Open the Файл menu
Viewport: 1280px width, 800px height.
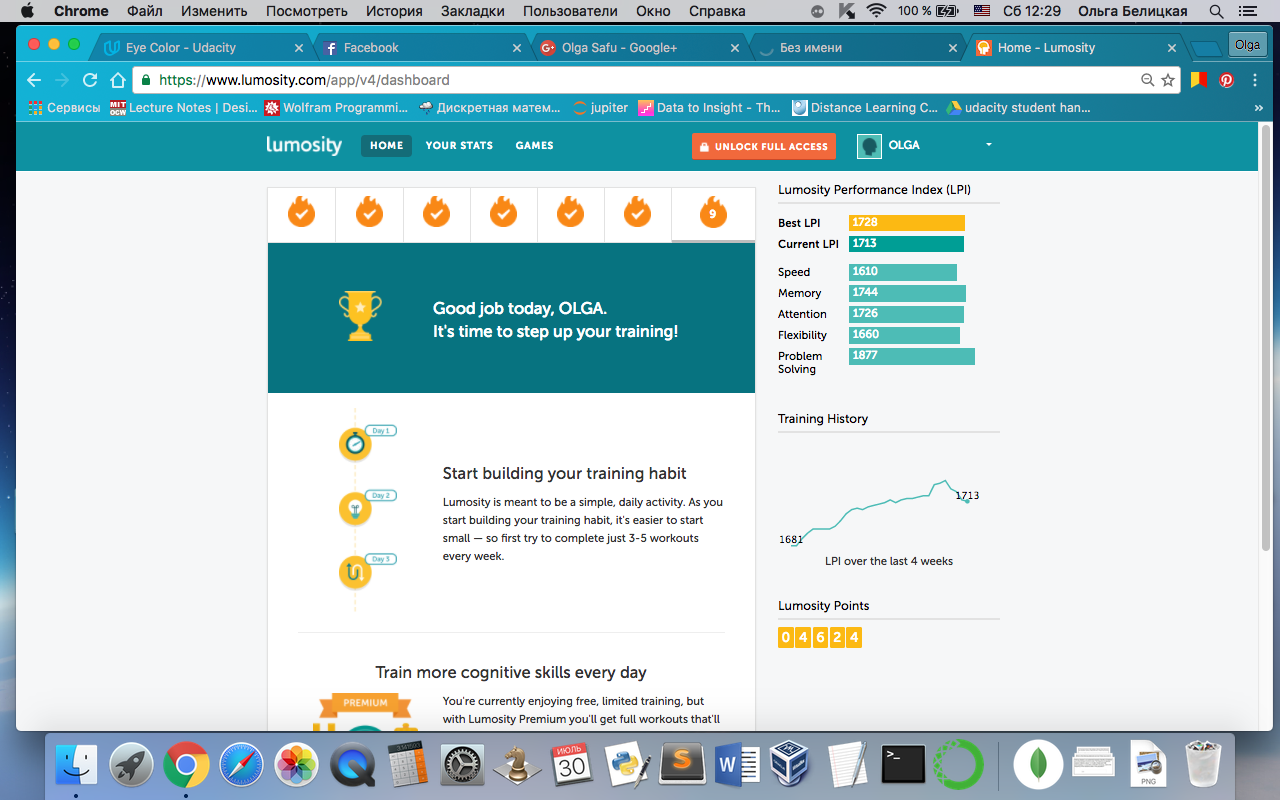(x=145, y=11)
